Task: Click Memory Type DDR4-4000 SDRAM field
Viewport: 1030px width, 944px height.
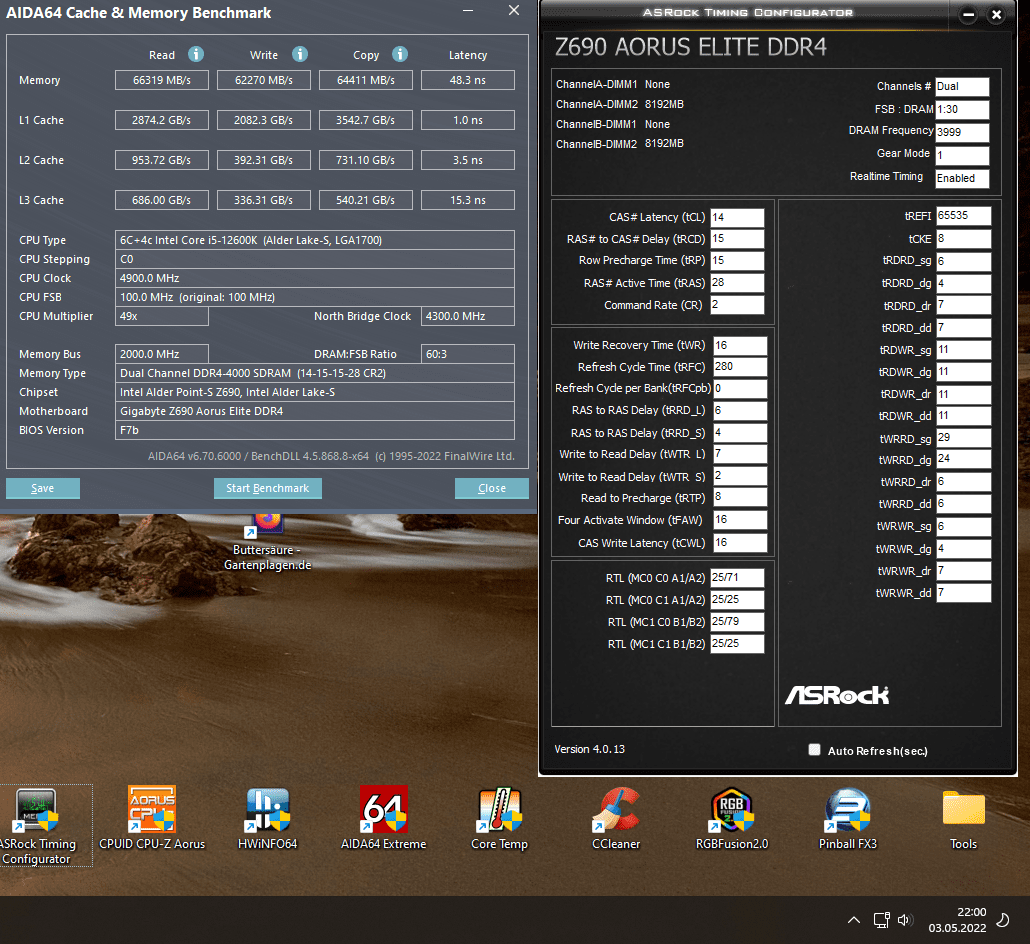Action: [315, 373]
